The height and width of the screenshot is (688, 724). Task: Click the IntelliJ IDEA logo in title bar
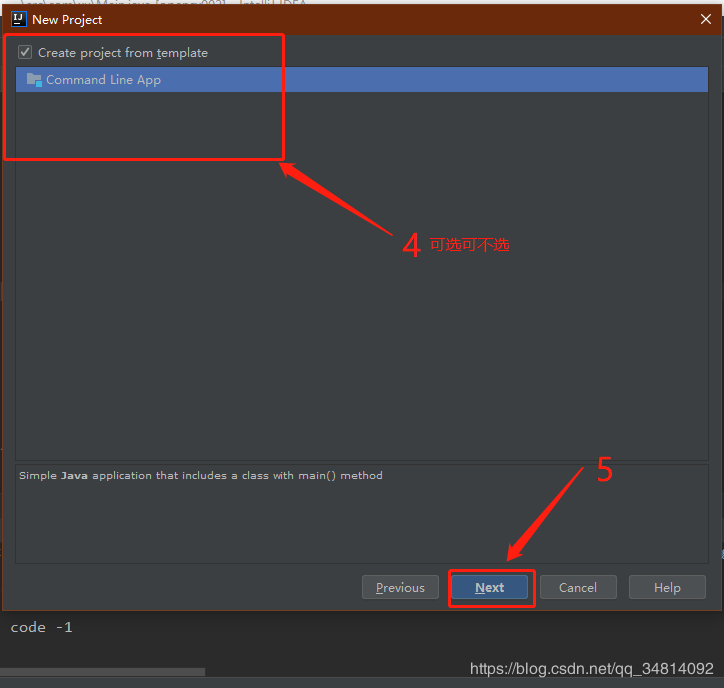pos(18,19)
